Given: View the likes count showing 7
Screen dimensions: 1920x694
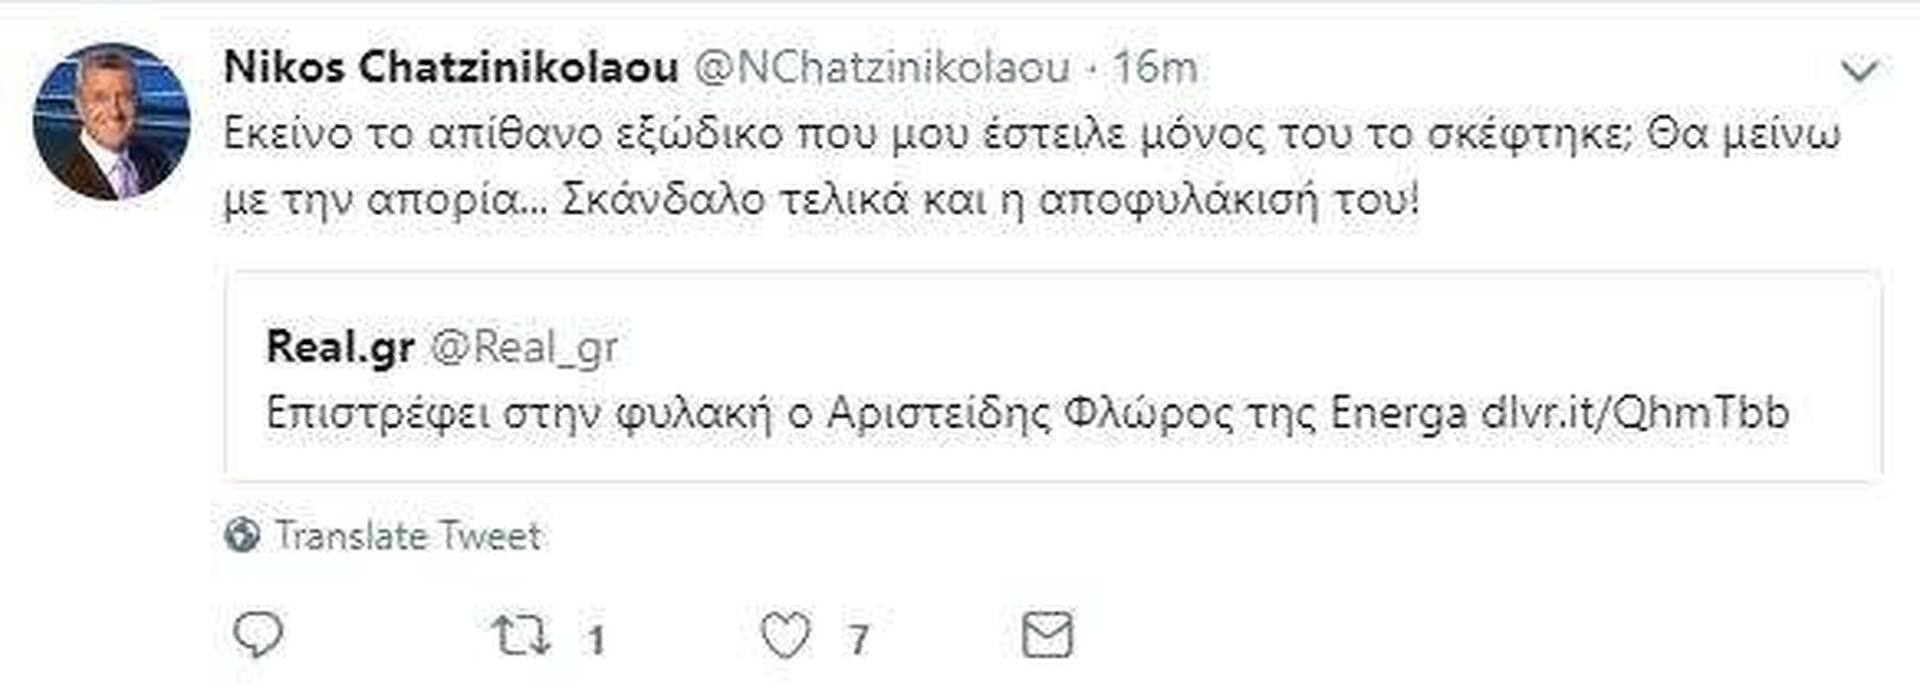Looking at the screenshot, I should point(858,639).
